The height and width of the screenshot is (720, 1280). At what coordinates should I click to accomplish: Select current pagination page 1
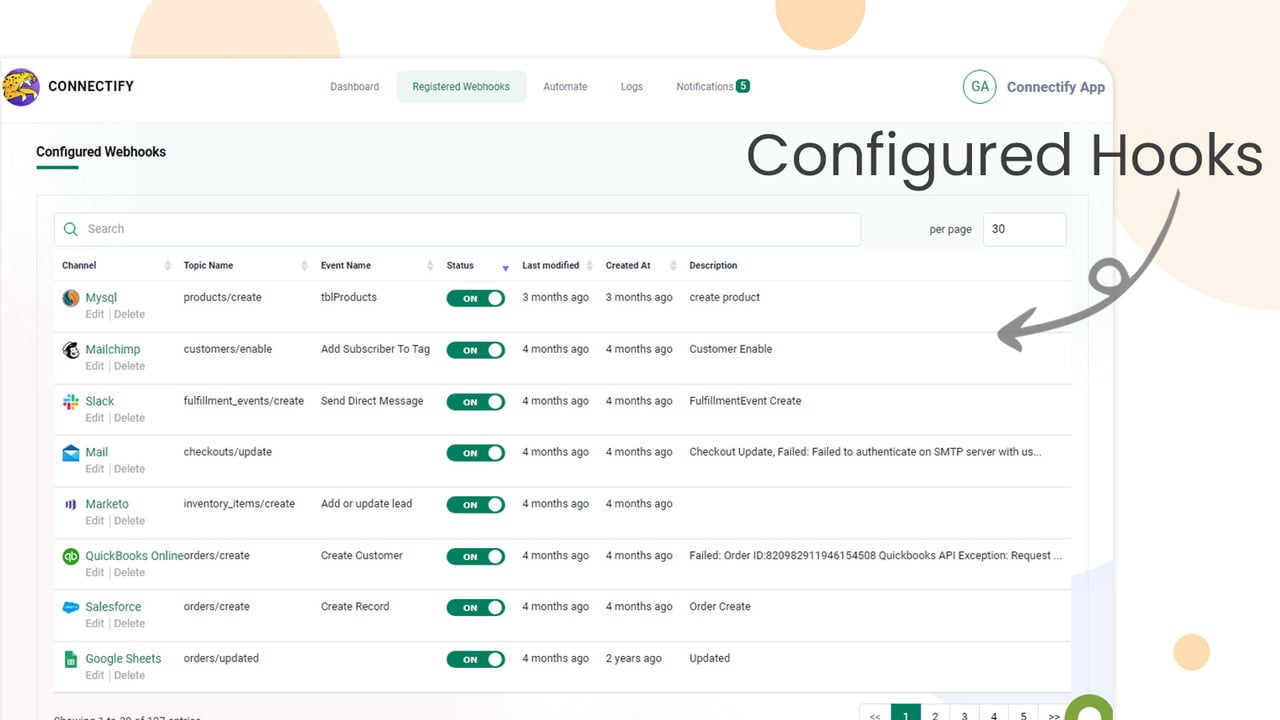pyautogui.click(x=906, y=714)
